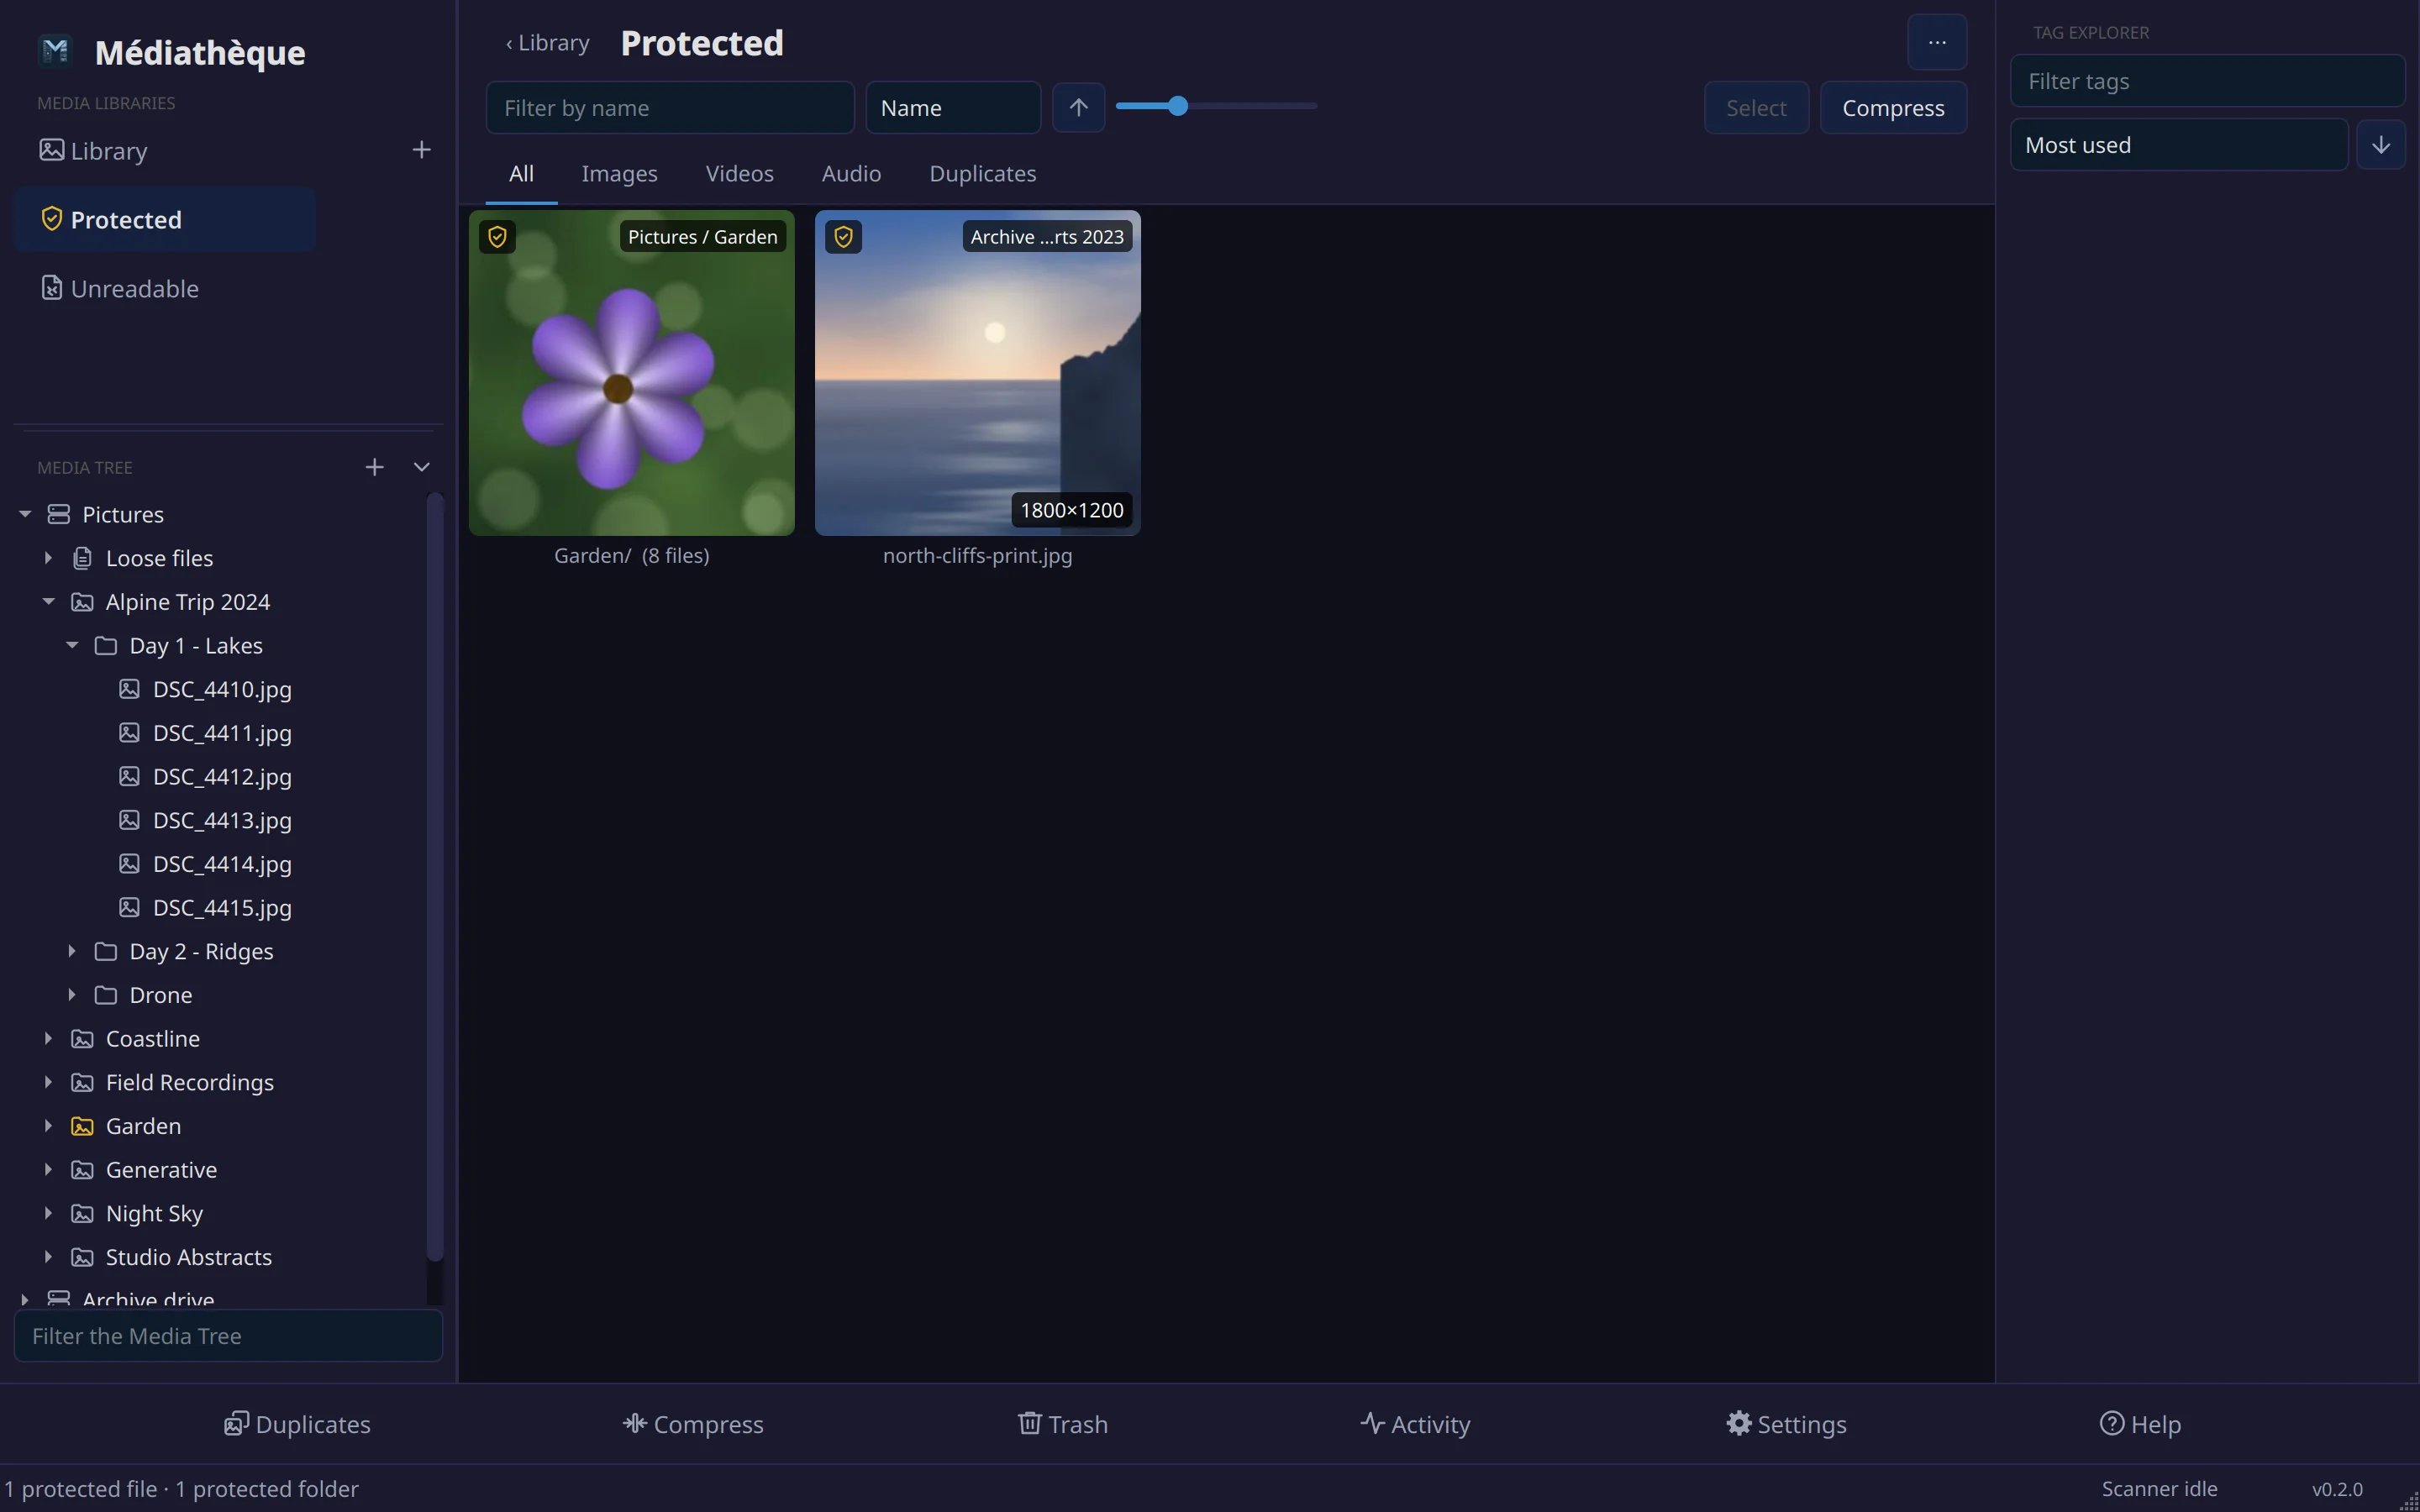Click the add library plus icon

tap(421, 150)
